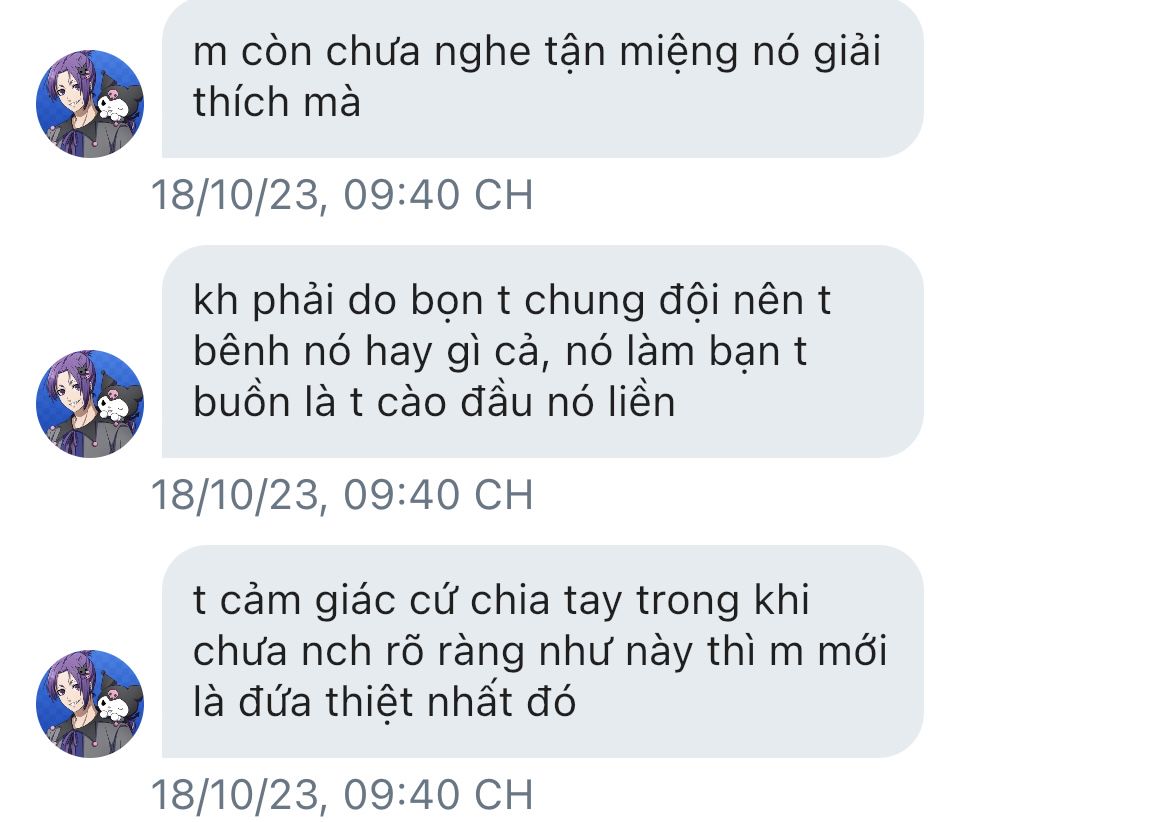The height and width of the screenshot is (822, 1170).
Task: Click the line 't cảm giác cứ chia tay trong khi'
Action: click(501, 600)
